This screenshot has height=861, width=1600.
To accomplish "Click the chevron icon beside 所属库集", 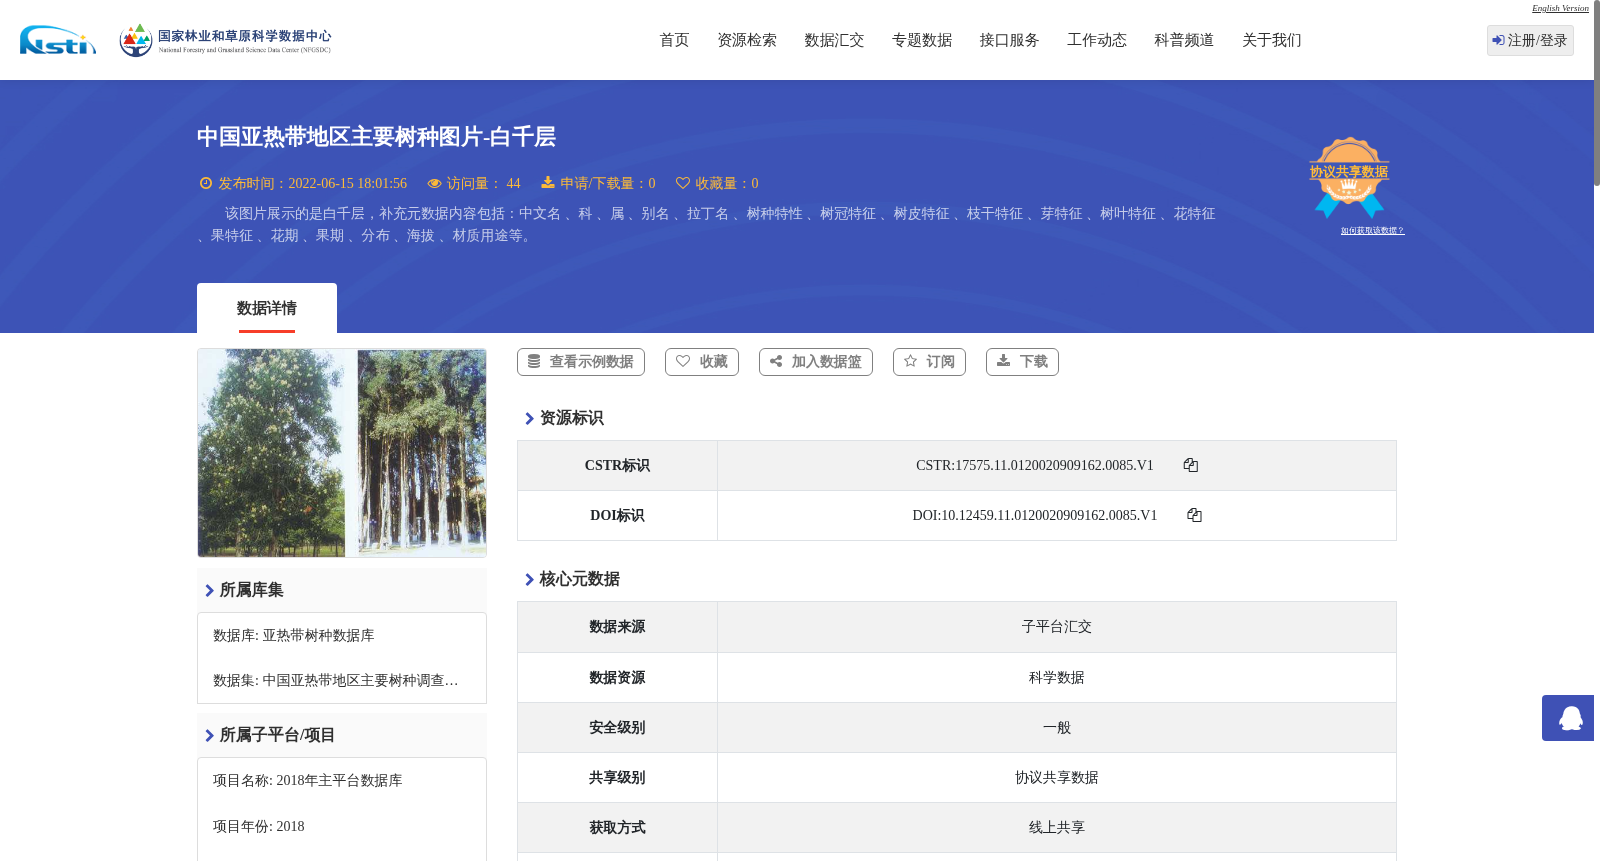I will (209, 590).
